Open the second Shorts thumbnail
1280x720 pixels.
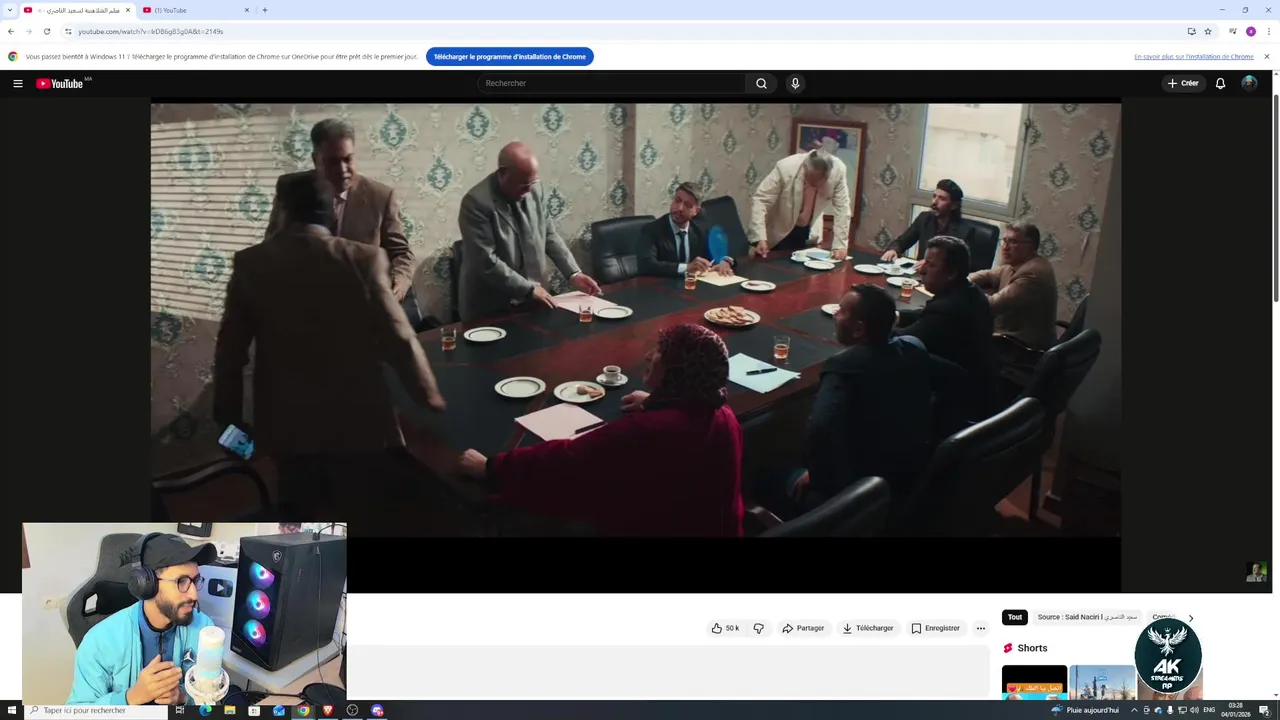1102,682
